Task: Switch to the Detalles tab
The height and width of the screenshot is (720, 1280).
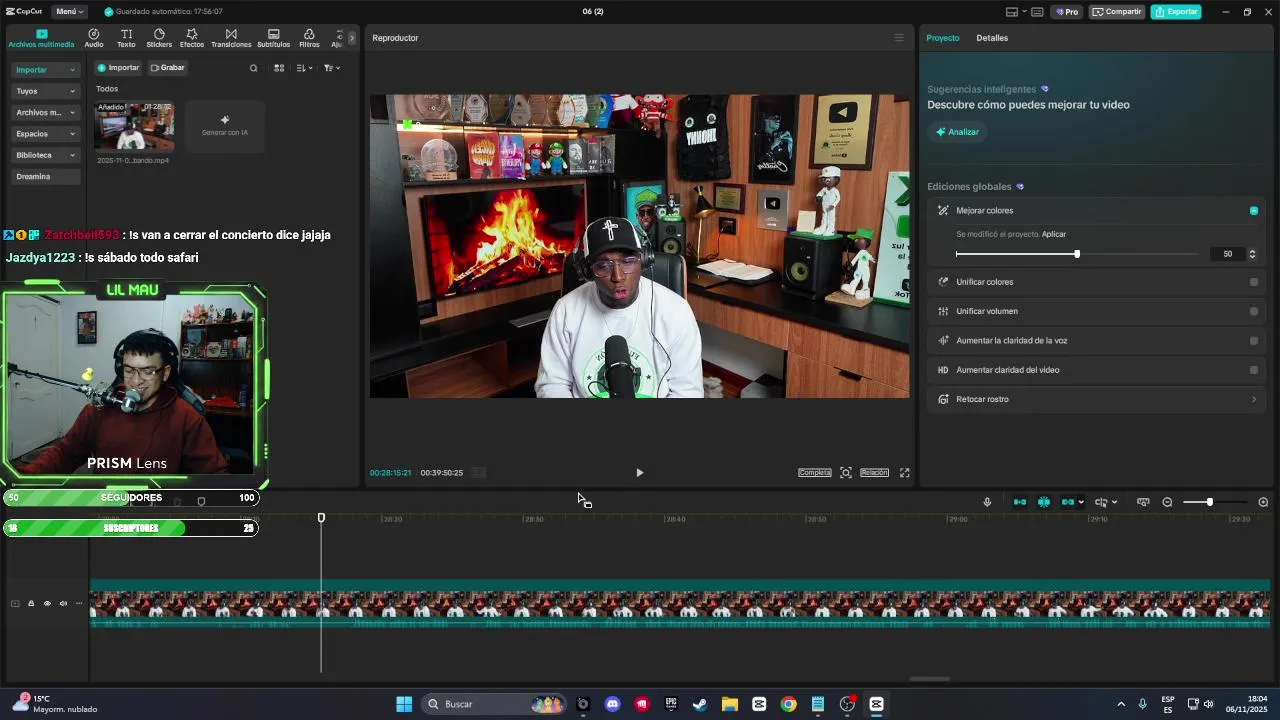Action: coord(992,38)
